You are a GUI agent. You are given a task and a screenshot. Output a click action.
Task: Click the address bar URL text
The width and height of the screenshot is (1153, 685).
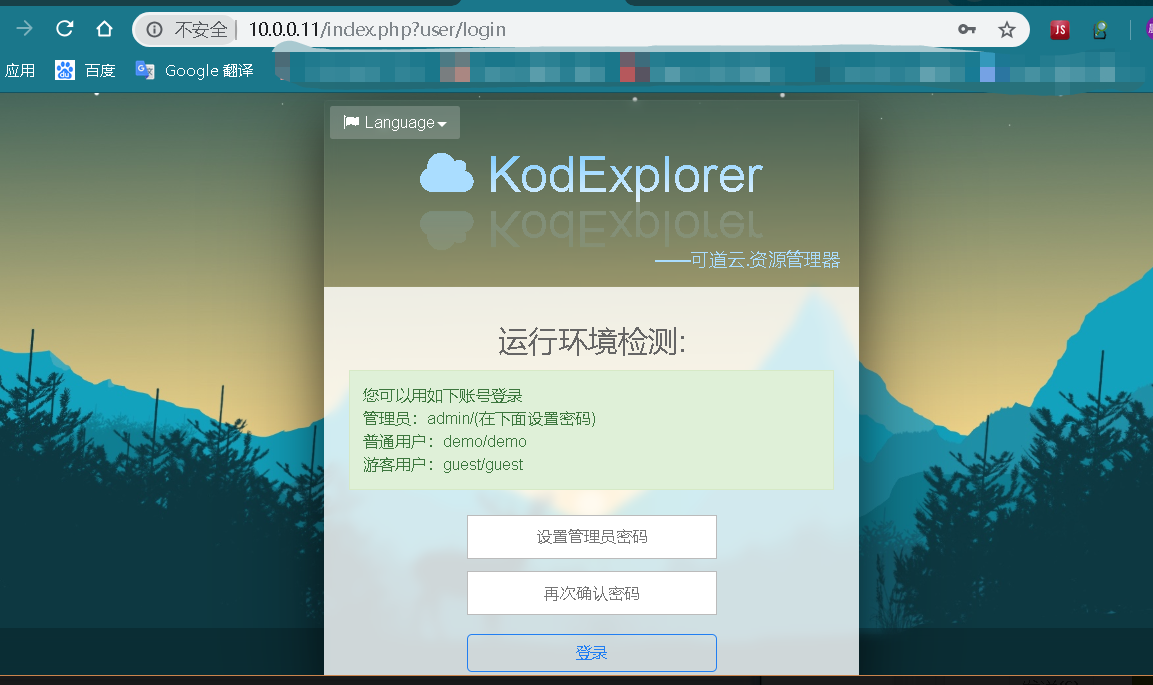tap(377, 29)
